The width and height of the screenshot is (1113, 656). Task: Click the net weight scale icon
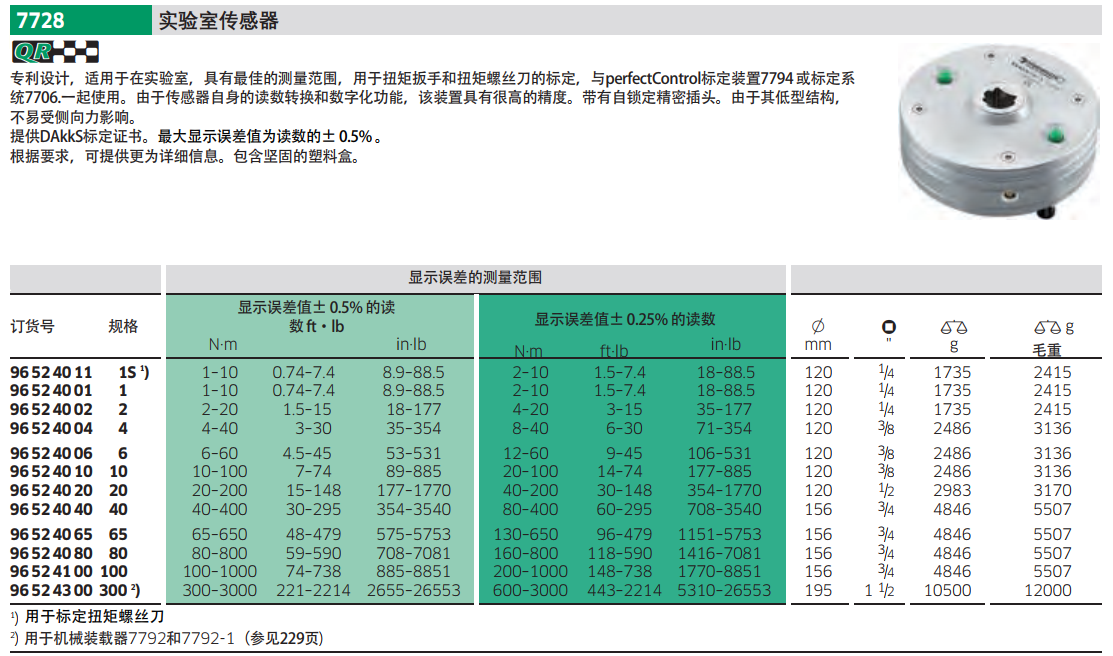point(953,327)
